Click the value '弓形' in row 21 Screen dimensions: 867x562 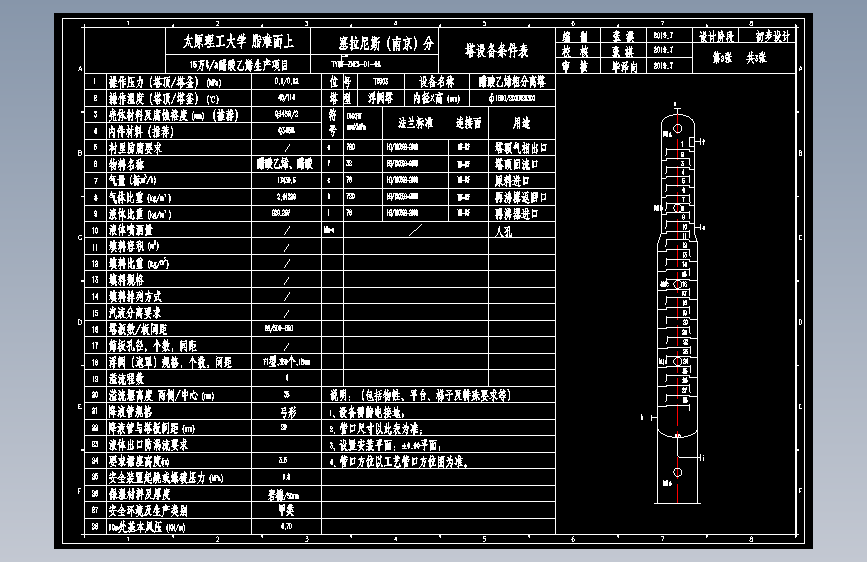pos(288,412)
